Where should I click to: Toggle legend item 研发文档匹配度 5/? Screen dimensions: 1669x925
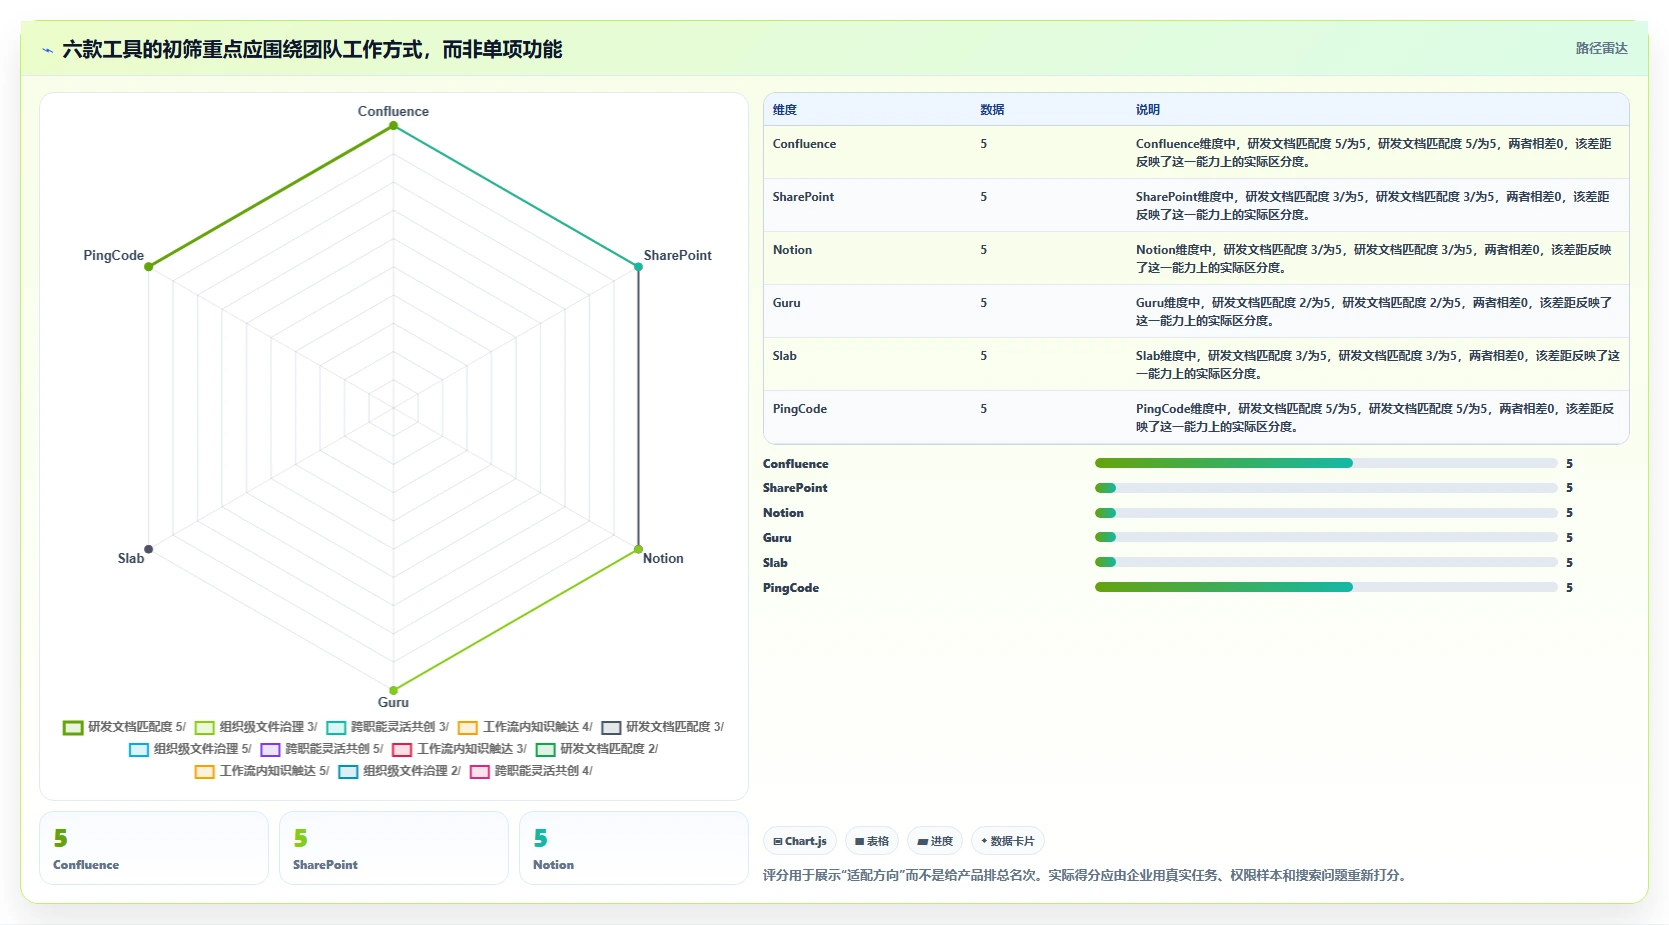click(124, 727)
